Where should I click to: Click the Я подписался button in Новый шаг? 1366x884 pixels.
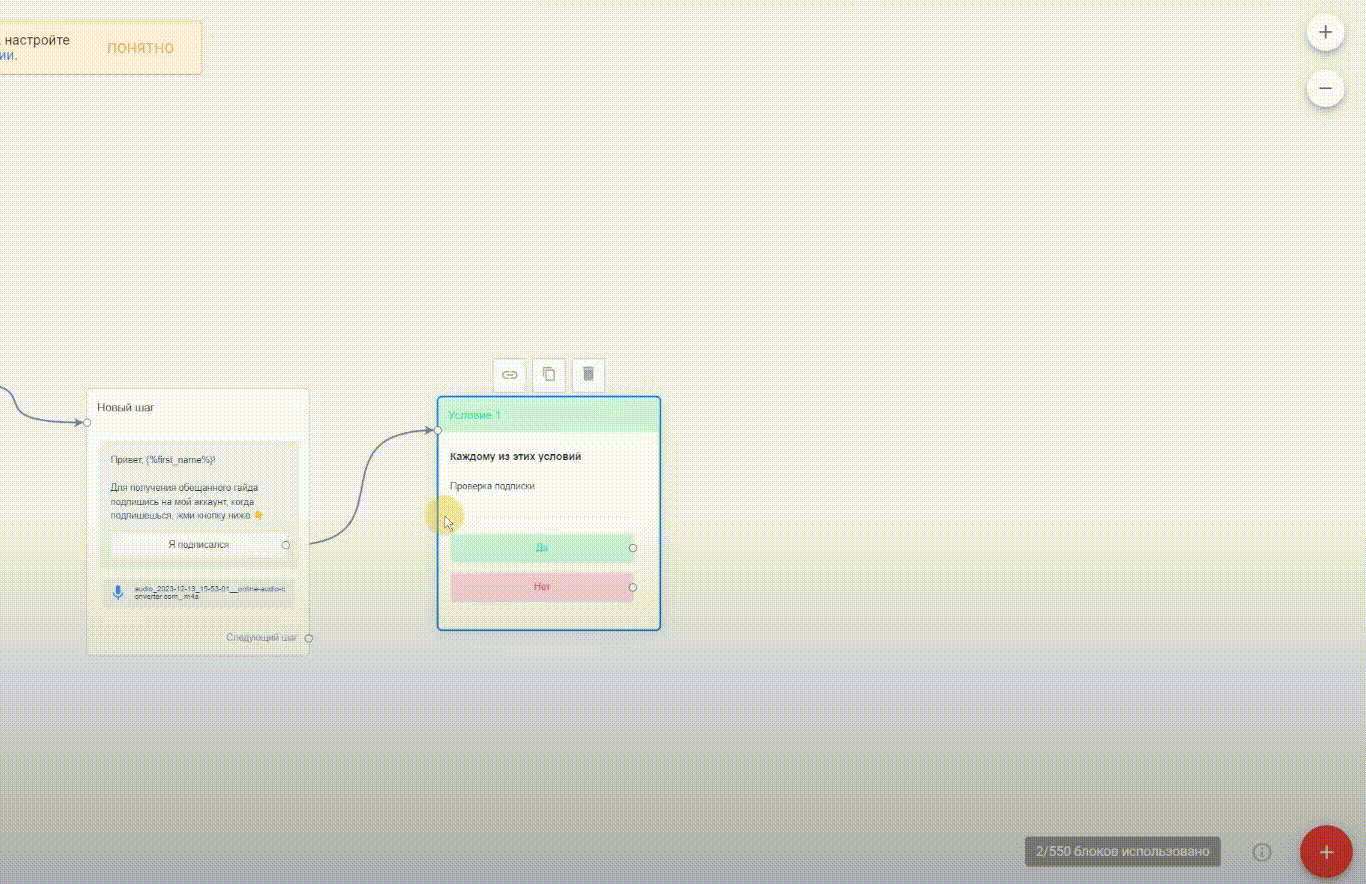(198, 545)
